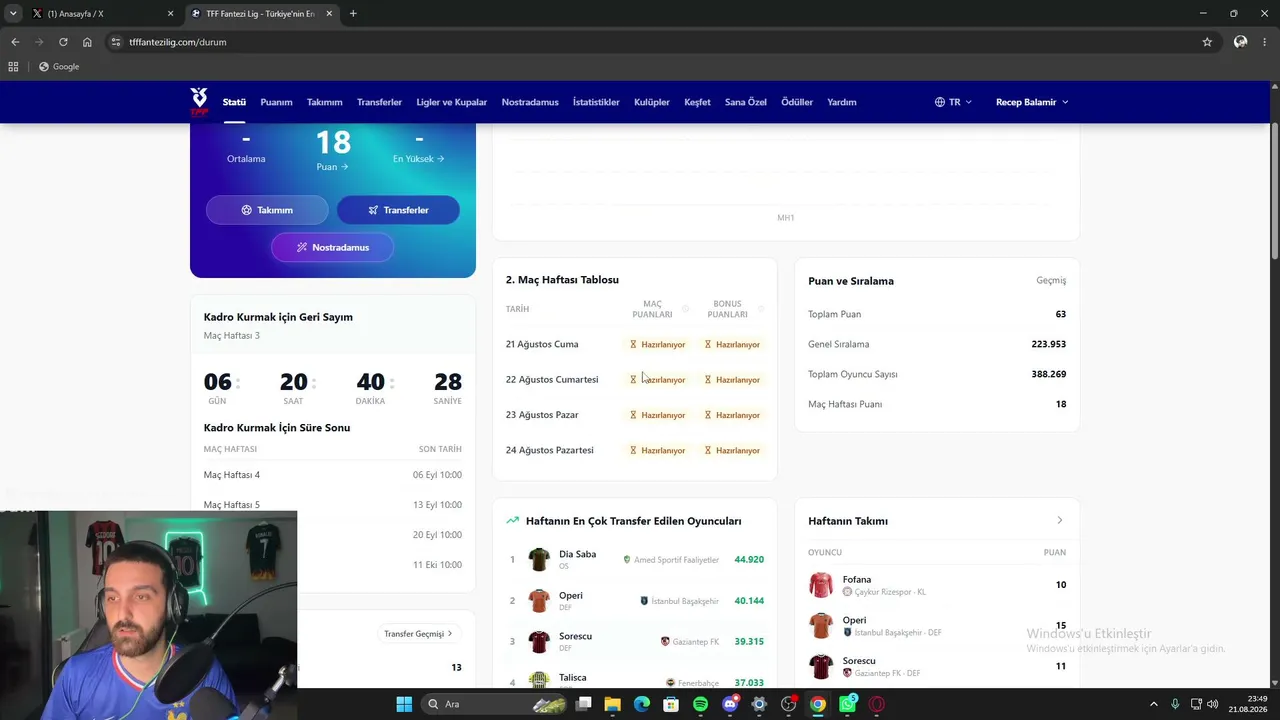The image size is (1280, 720).
Task: Click the Puan arrow link under 18
Action: [332, 167]
